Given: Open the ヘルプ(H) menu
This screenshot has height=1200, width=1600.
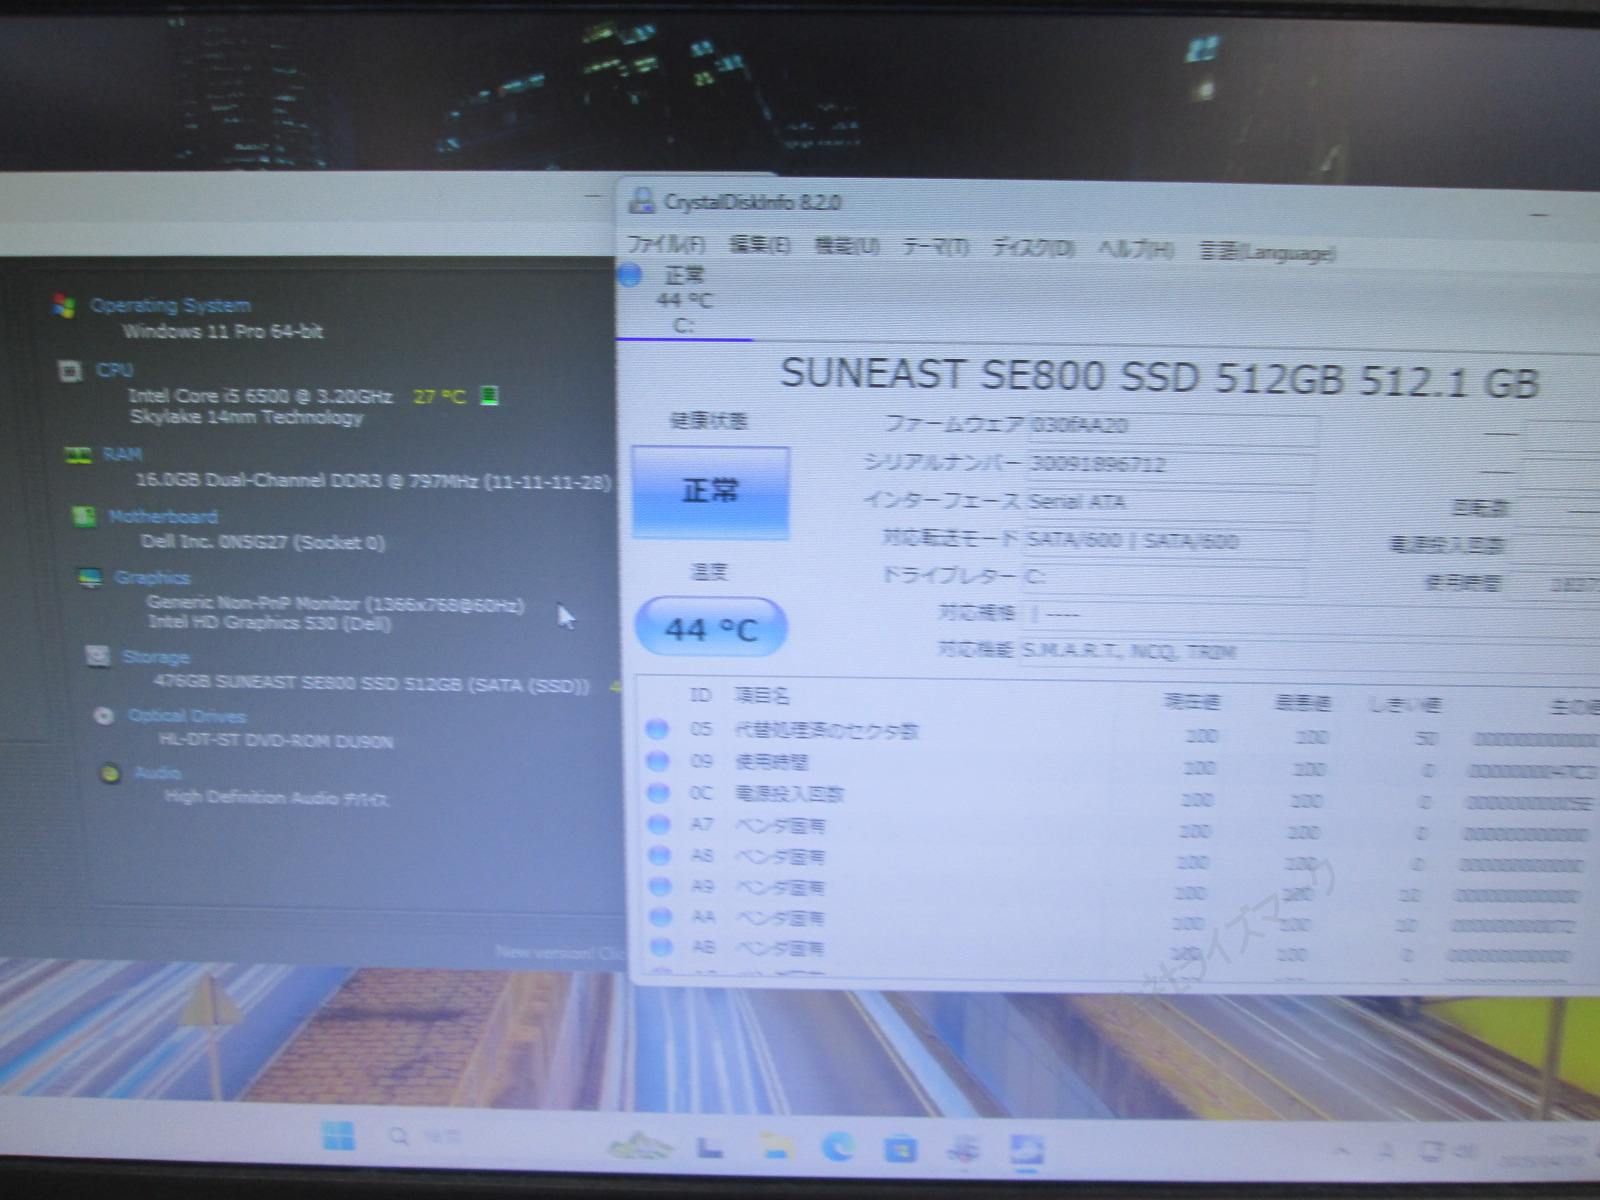Looking at the screenshot, I should 1136,250.
